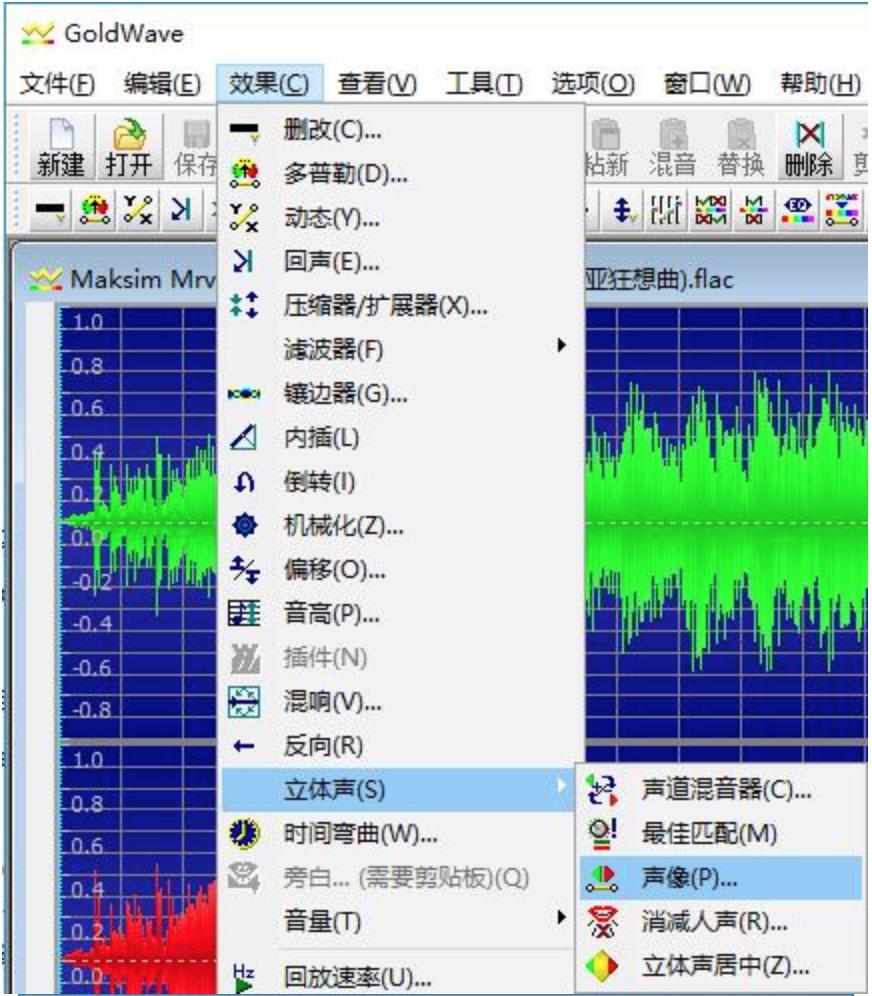Viewport: 872px width, 996px height.
Task: Expand the 音量(T) submenu
Action: click(400, 921)
